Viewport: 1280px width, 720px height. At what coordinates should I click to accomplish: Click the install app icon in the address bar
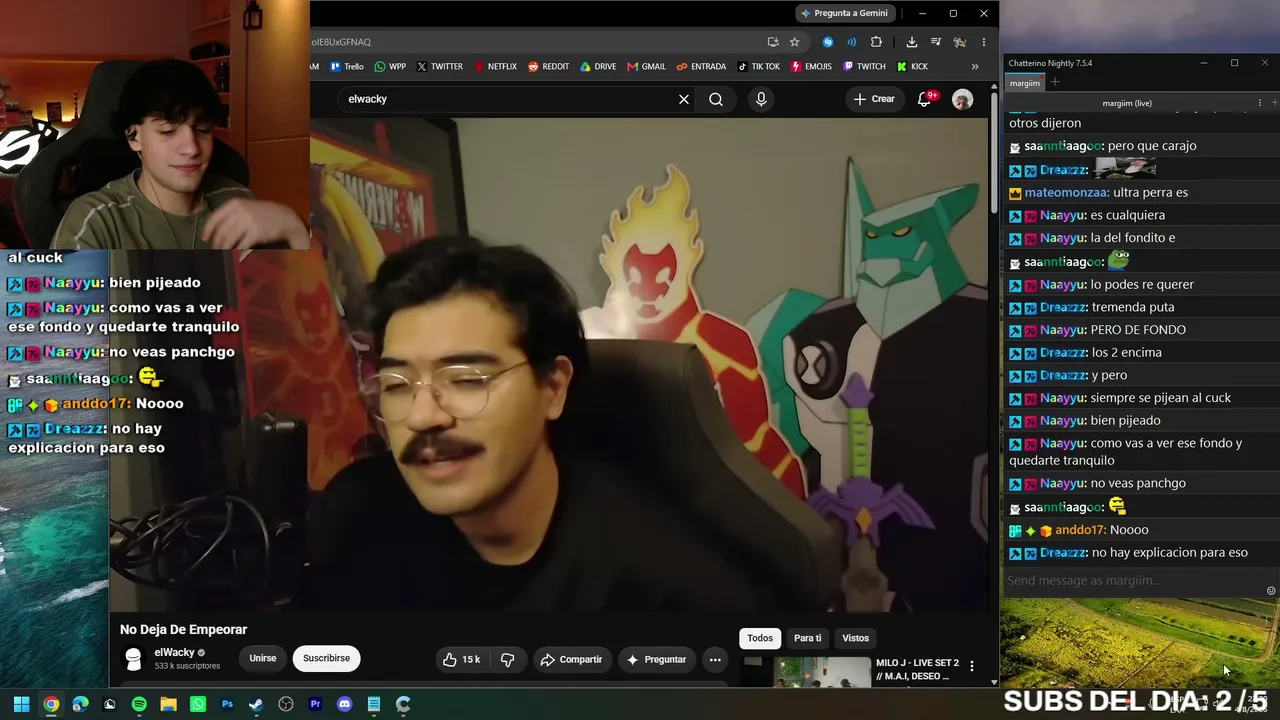point(773,42)
